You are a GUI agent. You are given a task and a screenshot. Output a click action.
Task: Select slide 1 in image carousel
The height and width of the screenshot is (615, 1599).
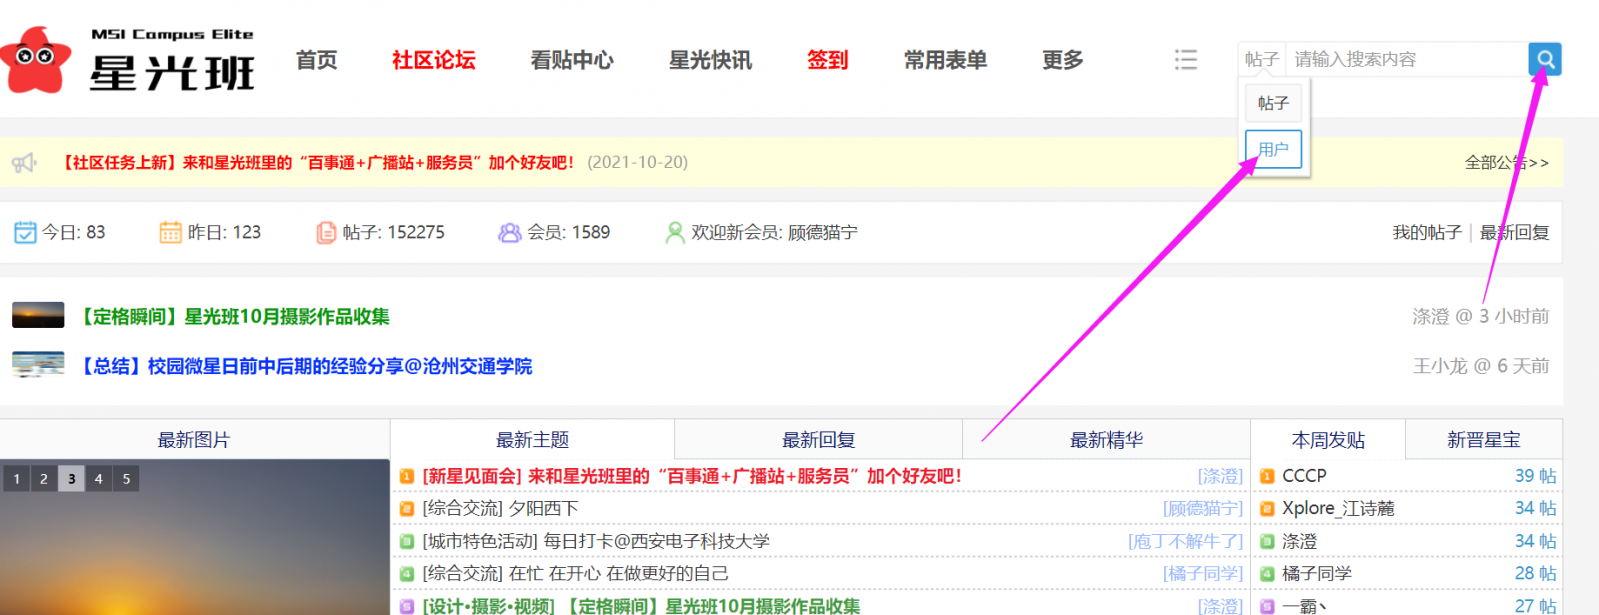coord(16,478)
